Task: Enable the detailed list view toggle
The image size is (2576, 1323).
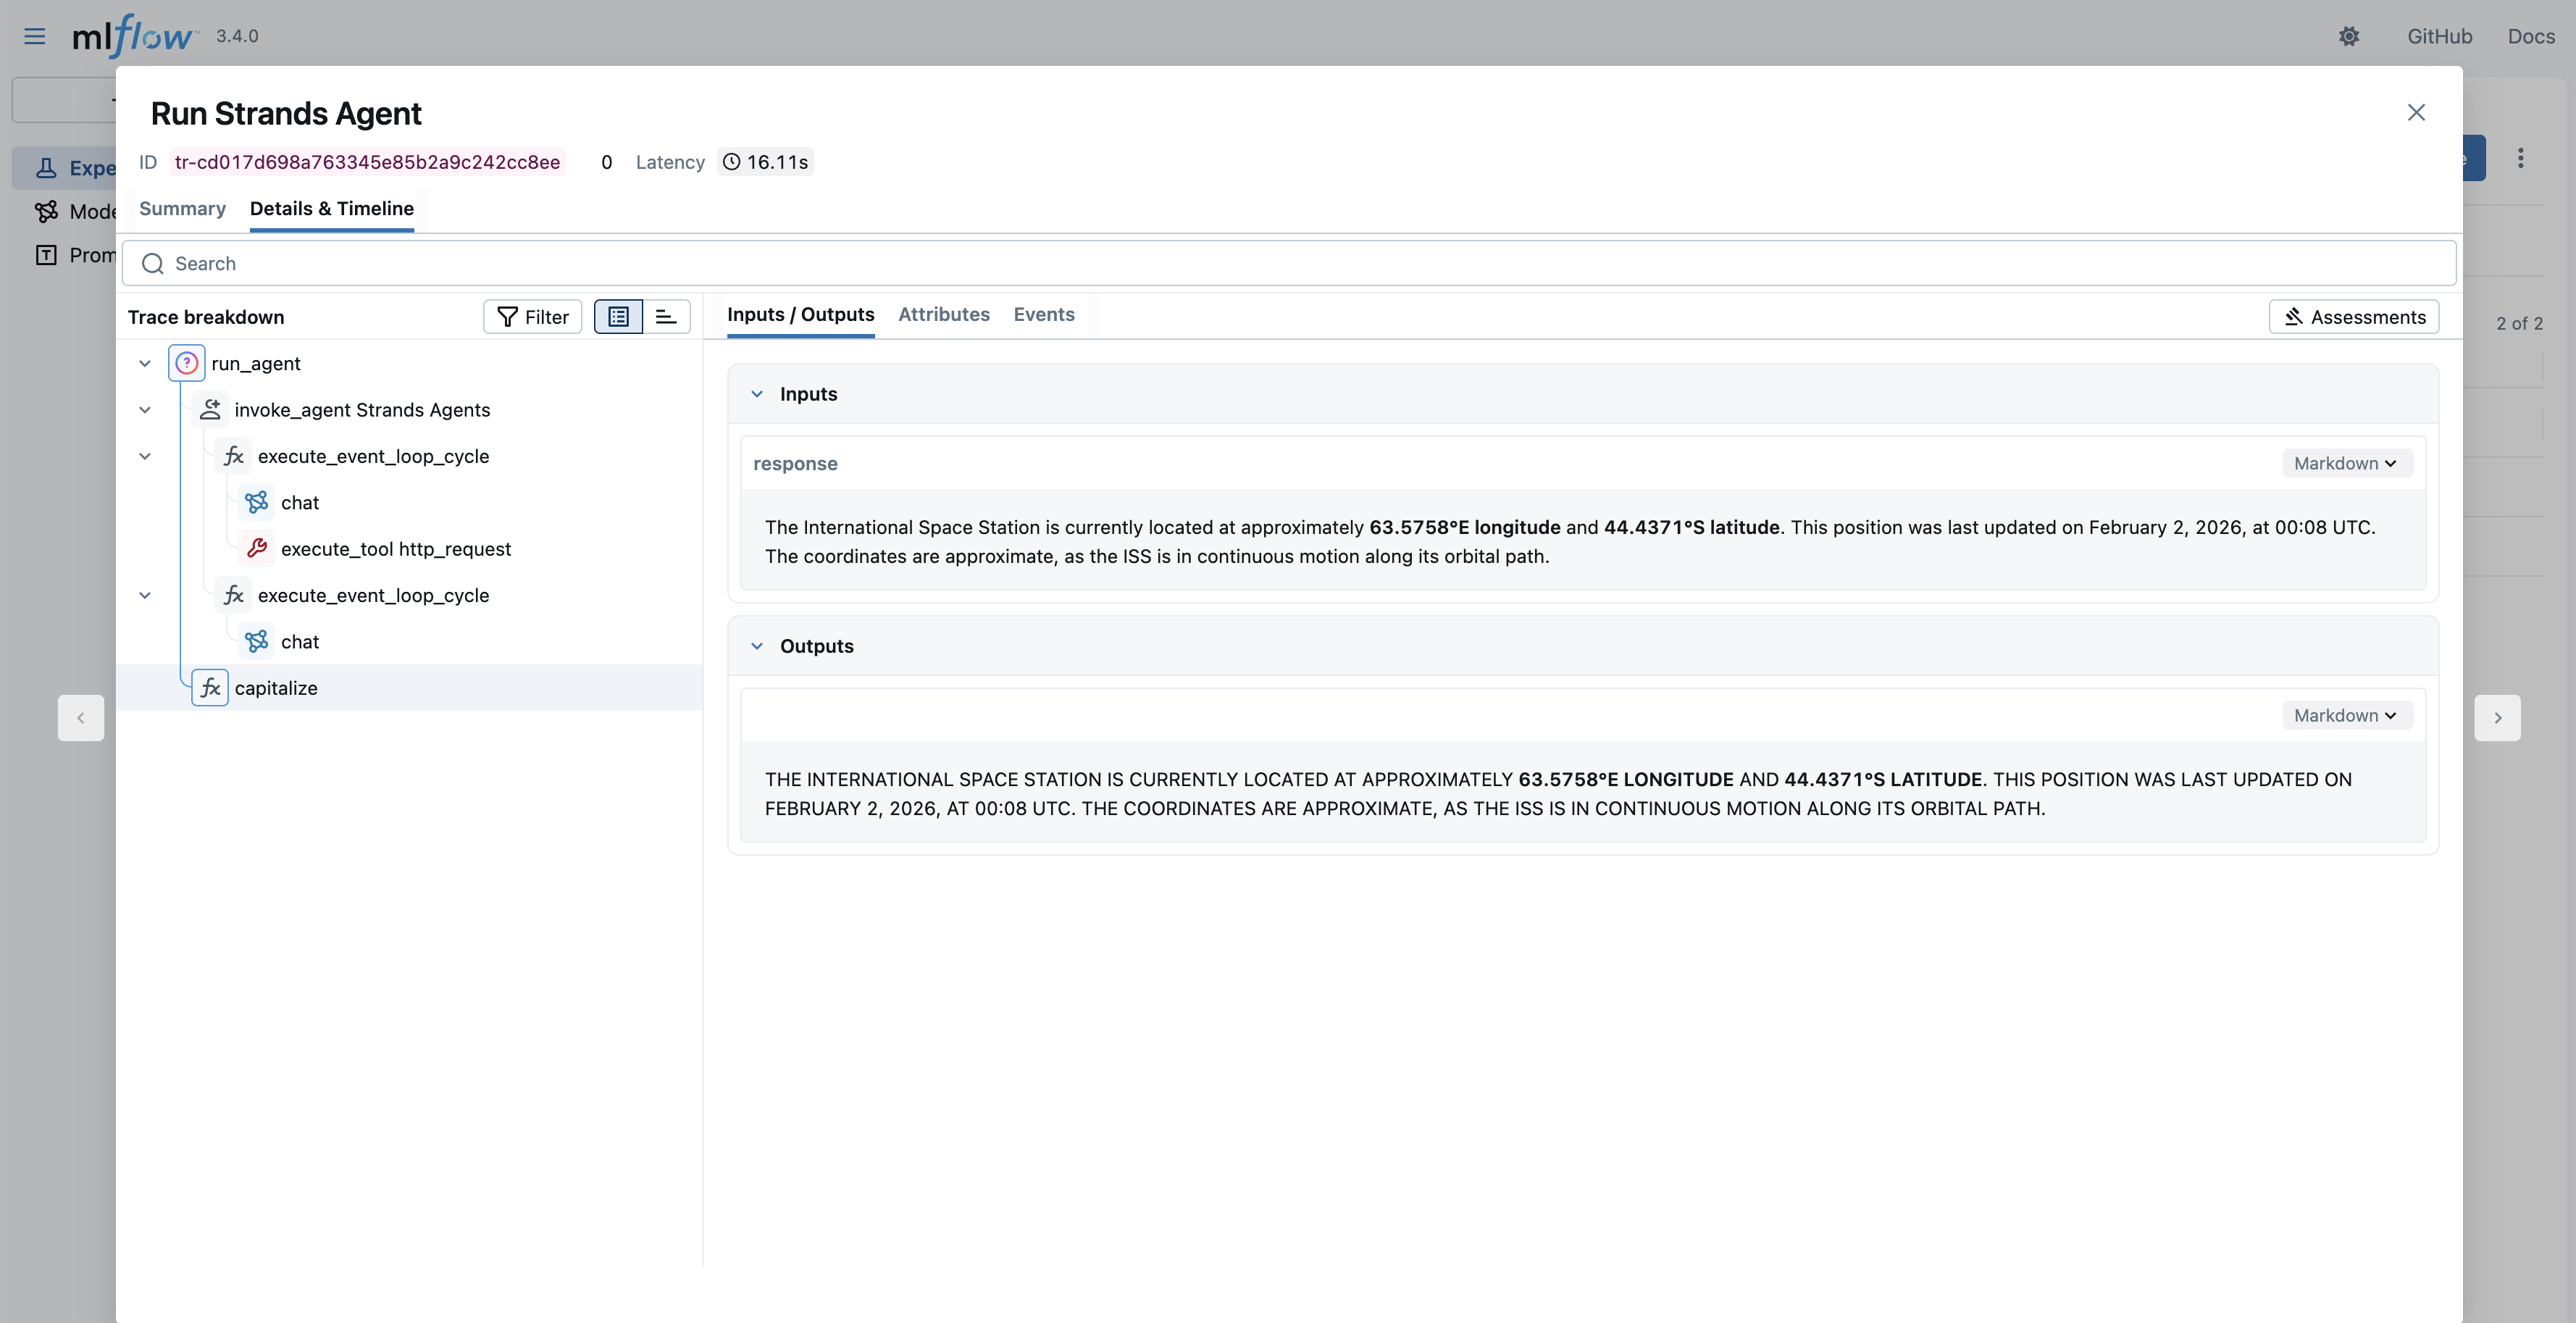Action: [618, 316]
